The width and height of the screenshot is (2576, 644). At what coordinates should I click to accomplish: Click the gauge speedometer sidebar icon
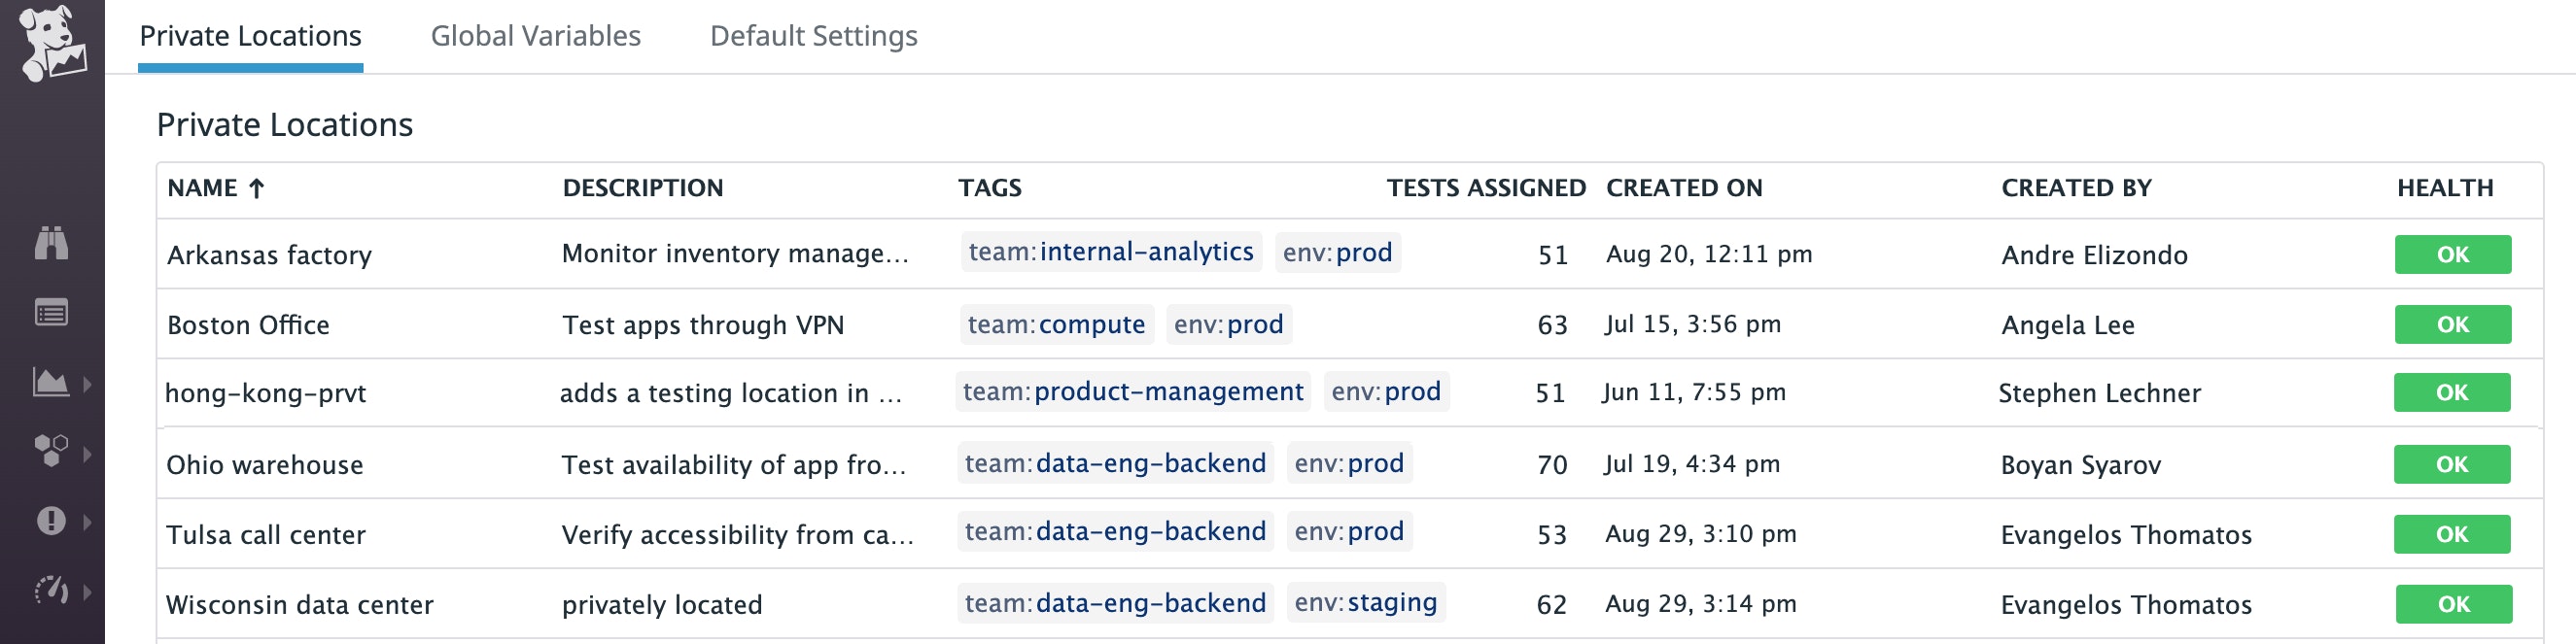(x=51, y=590)
